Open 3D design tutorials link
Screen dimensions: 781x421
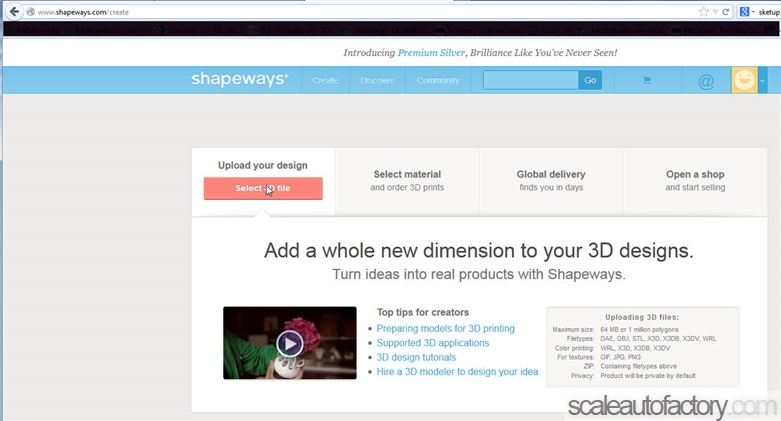[416, 357]
